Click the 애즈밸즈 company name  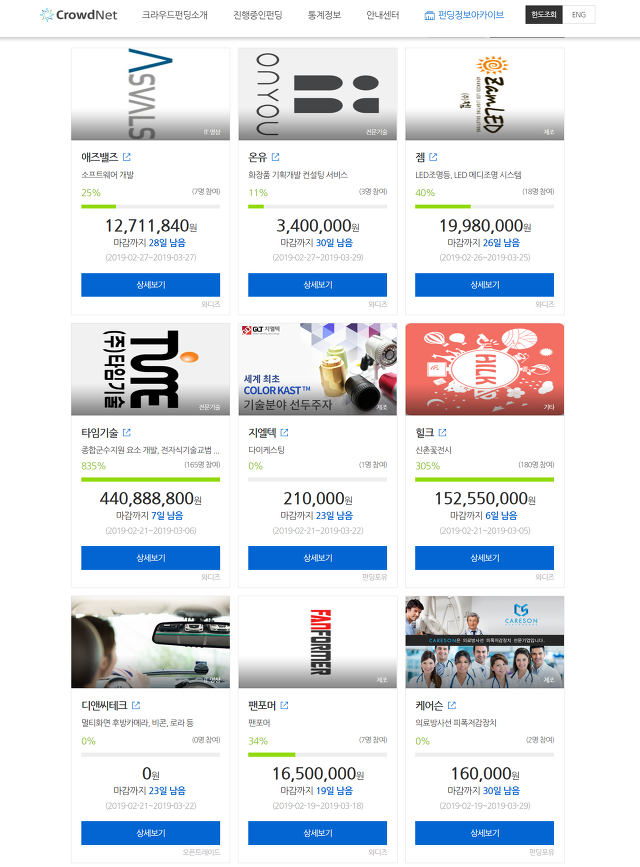point(100,157)
